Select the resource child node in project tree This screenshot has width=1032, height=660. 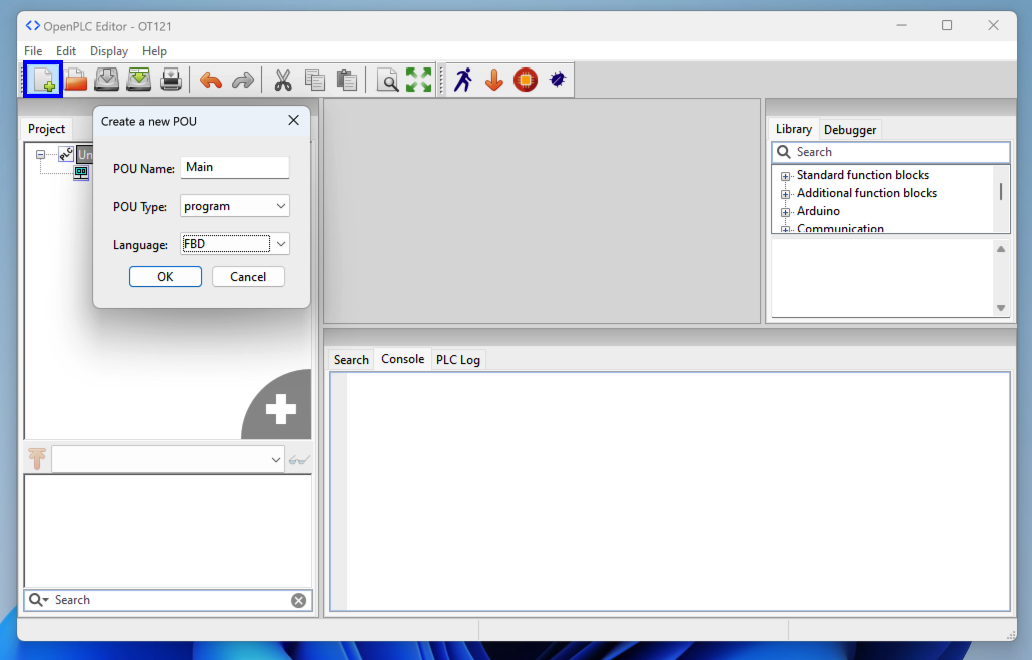coord(81,172)
